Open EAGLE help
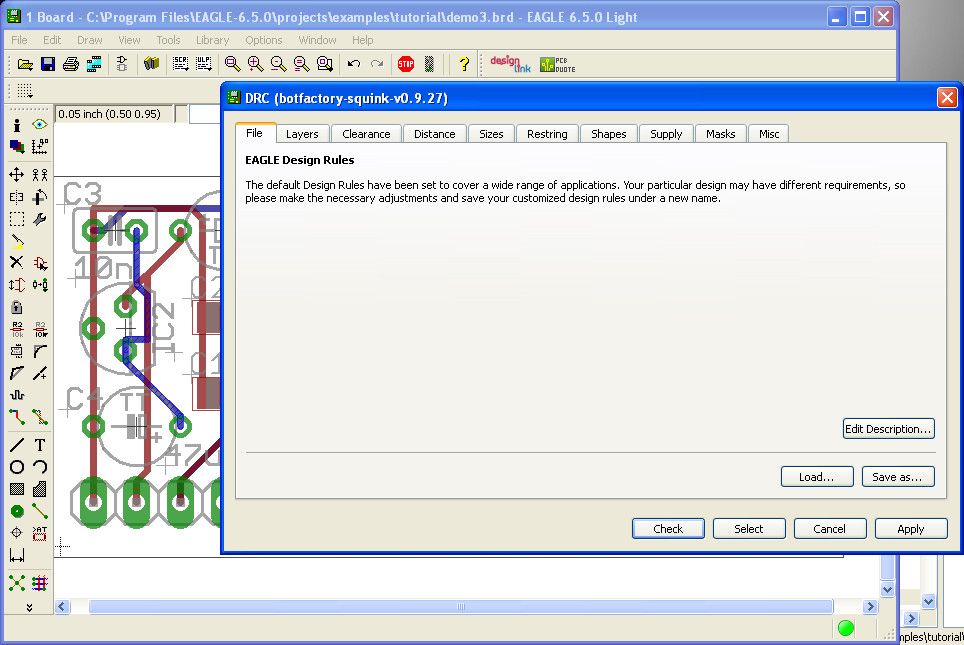964x645 pixels. pyautogui.click(x=463, y=63)
